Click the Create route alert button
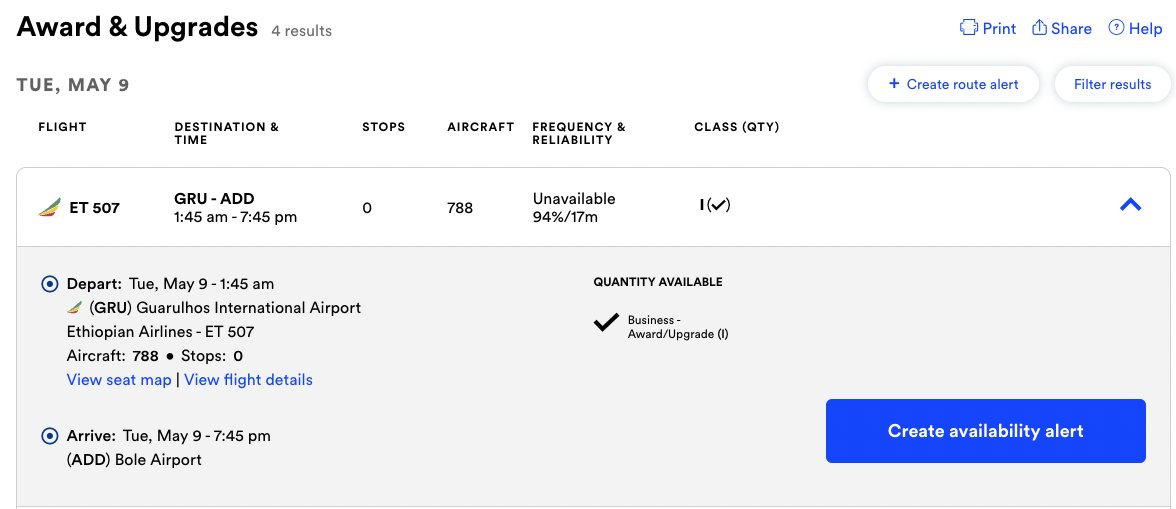This screenshot has width=1176, height=509. [953, 84]
